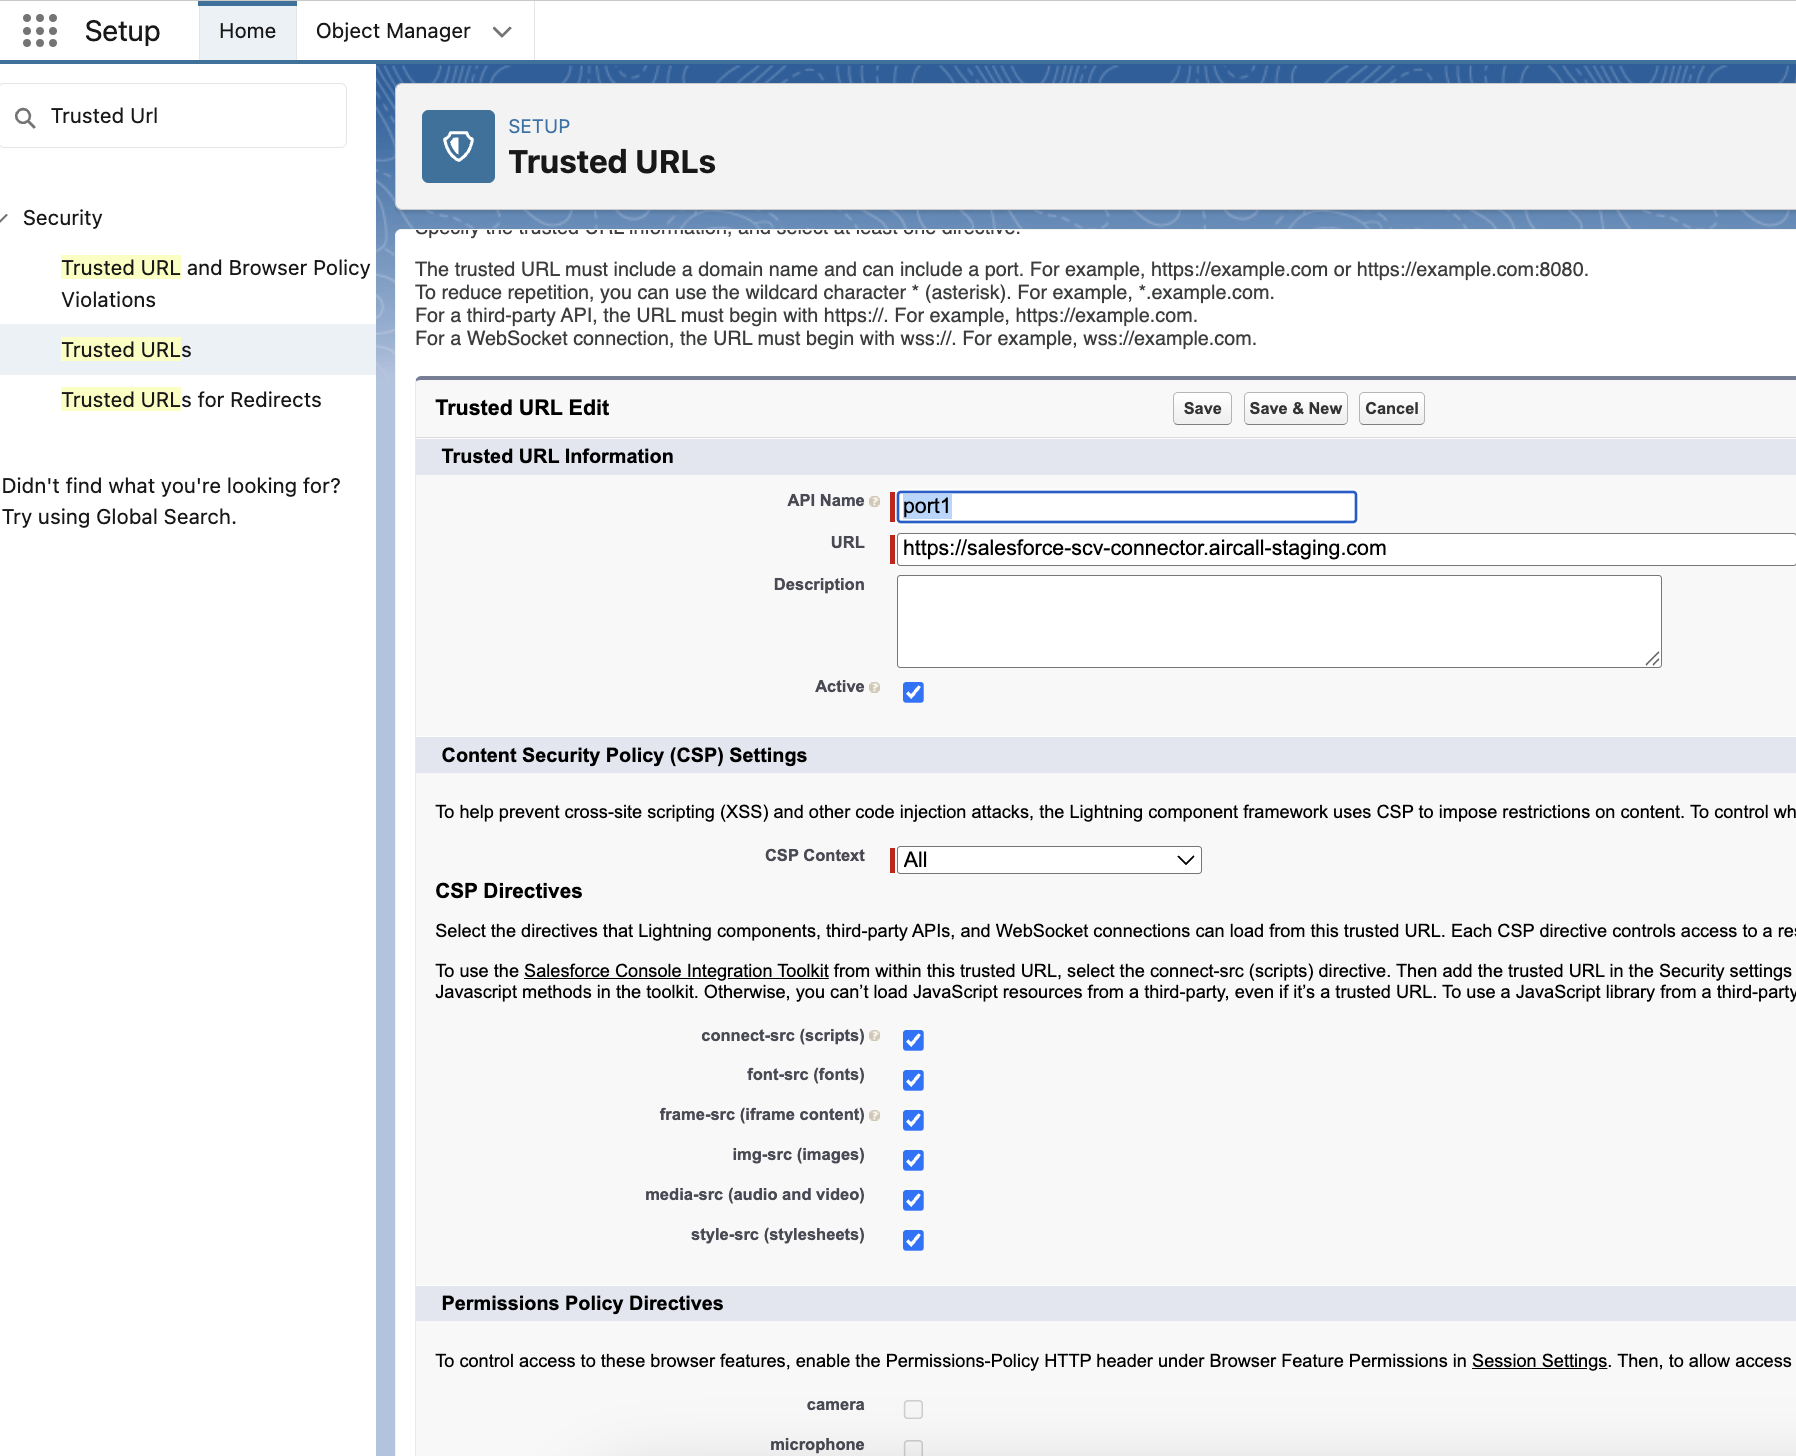Collapse the Security tree section

[4, 218]
